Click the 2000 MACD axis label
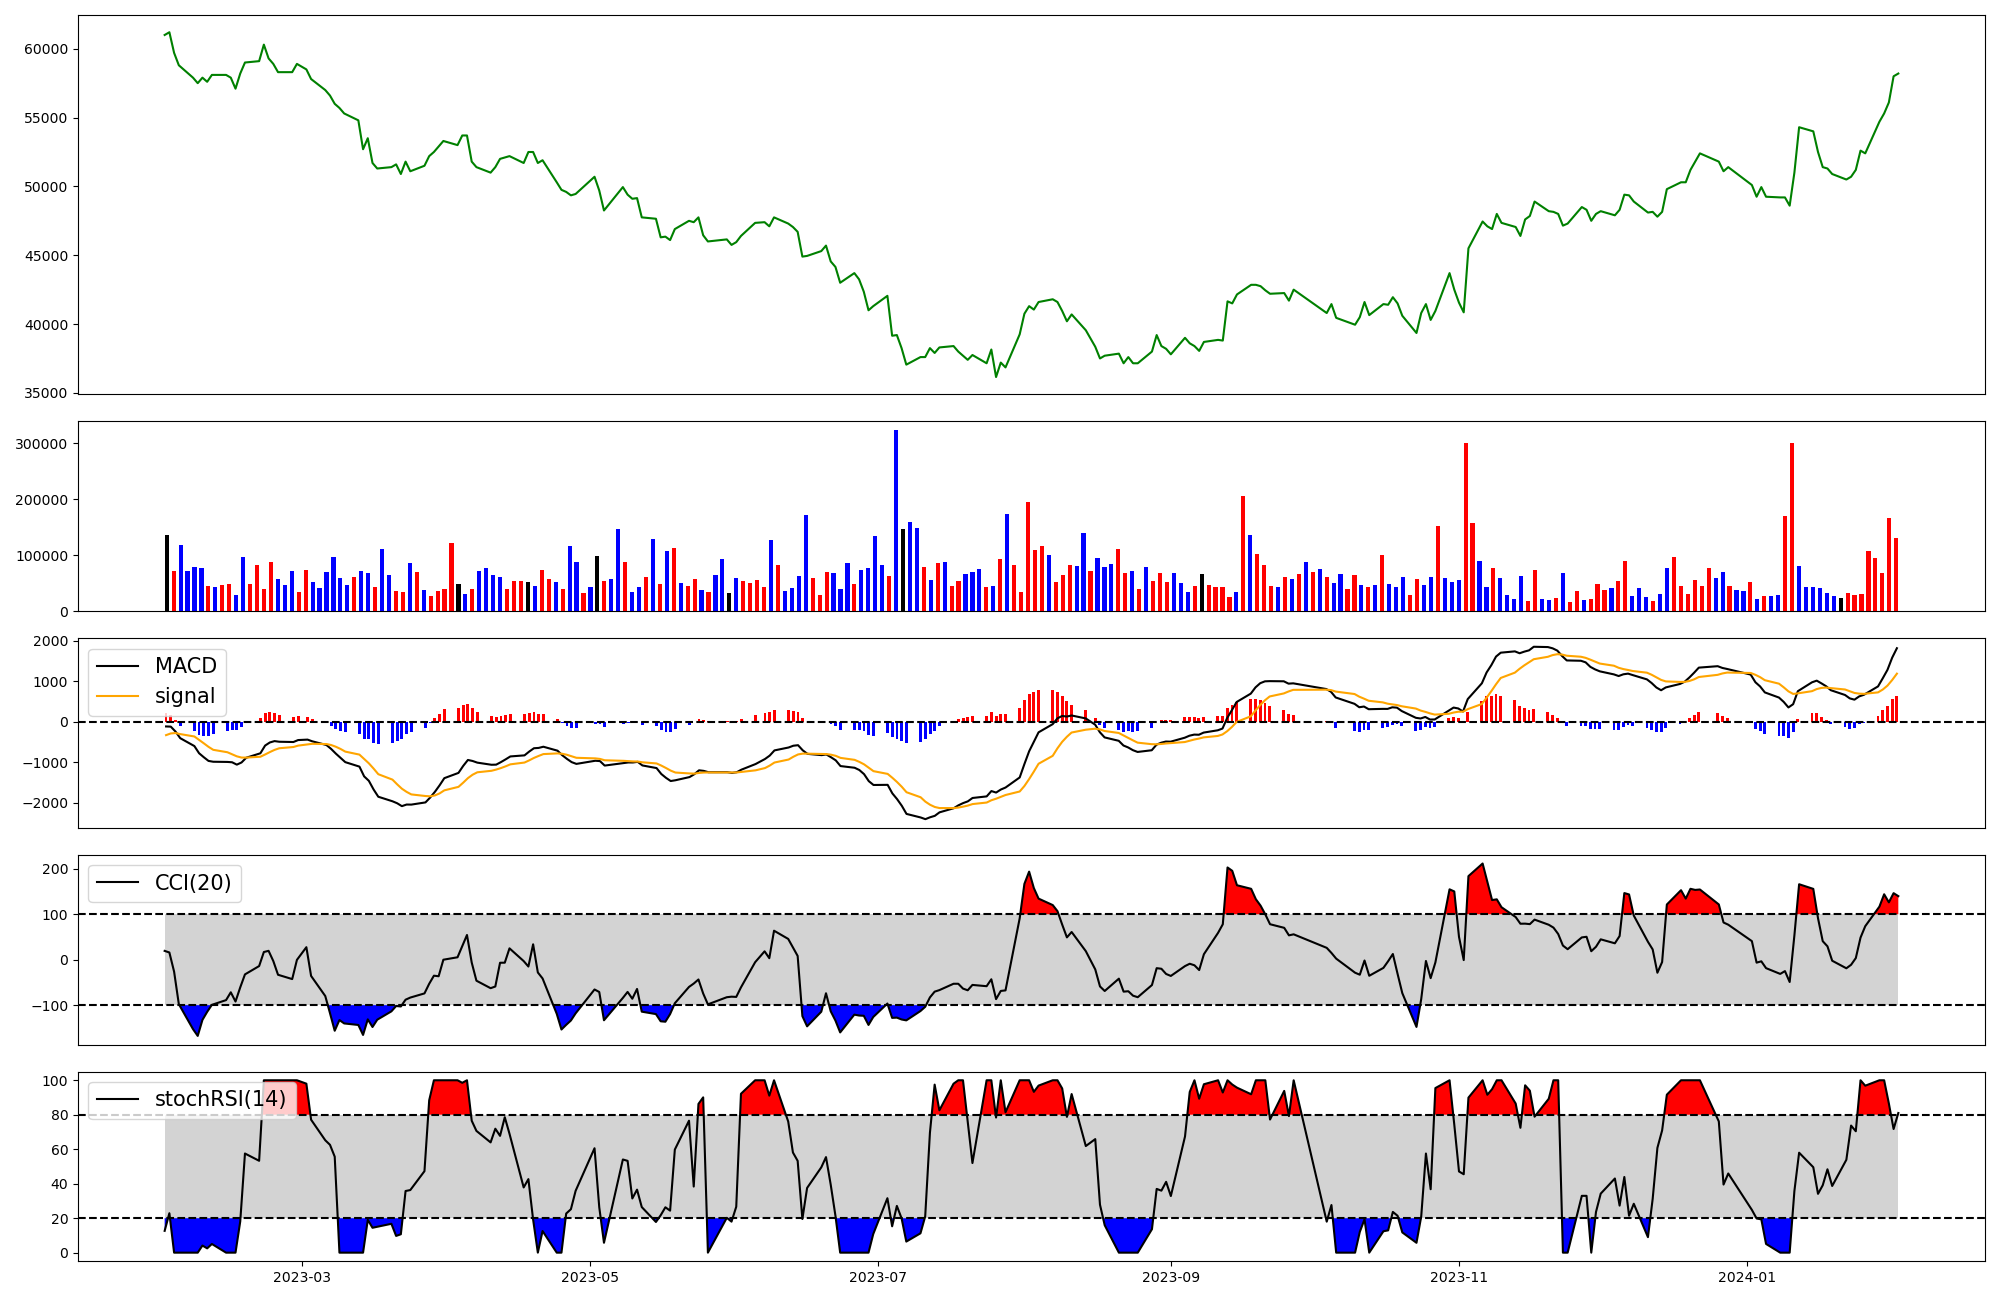This screenshot has height=1300, width=2000. (51, 641)
